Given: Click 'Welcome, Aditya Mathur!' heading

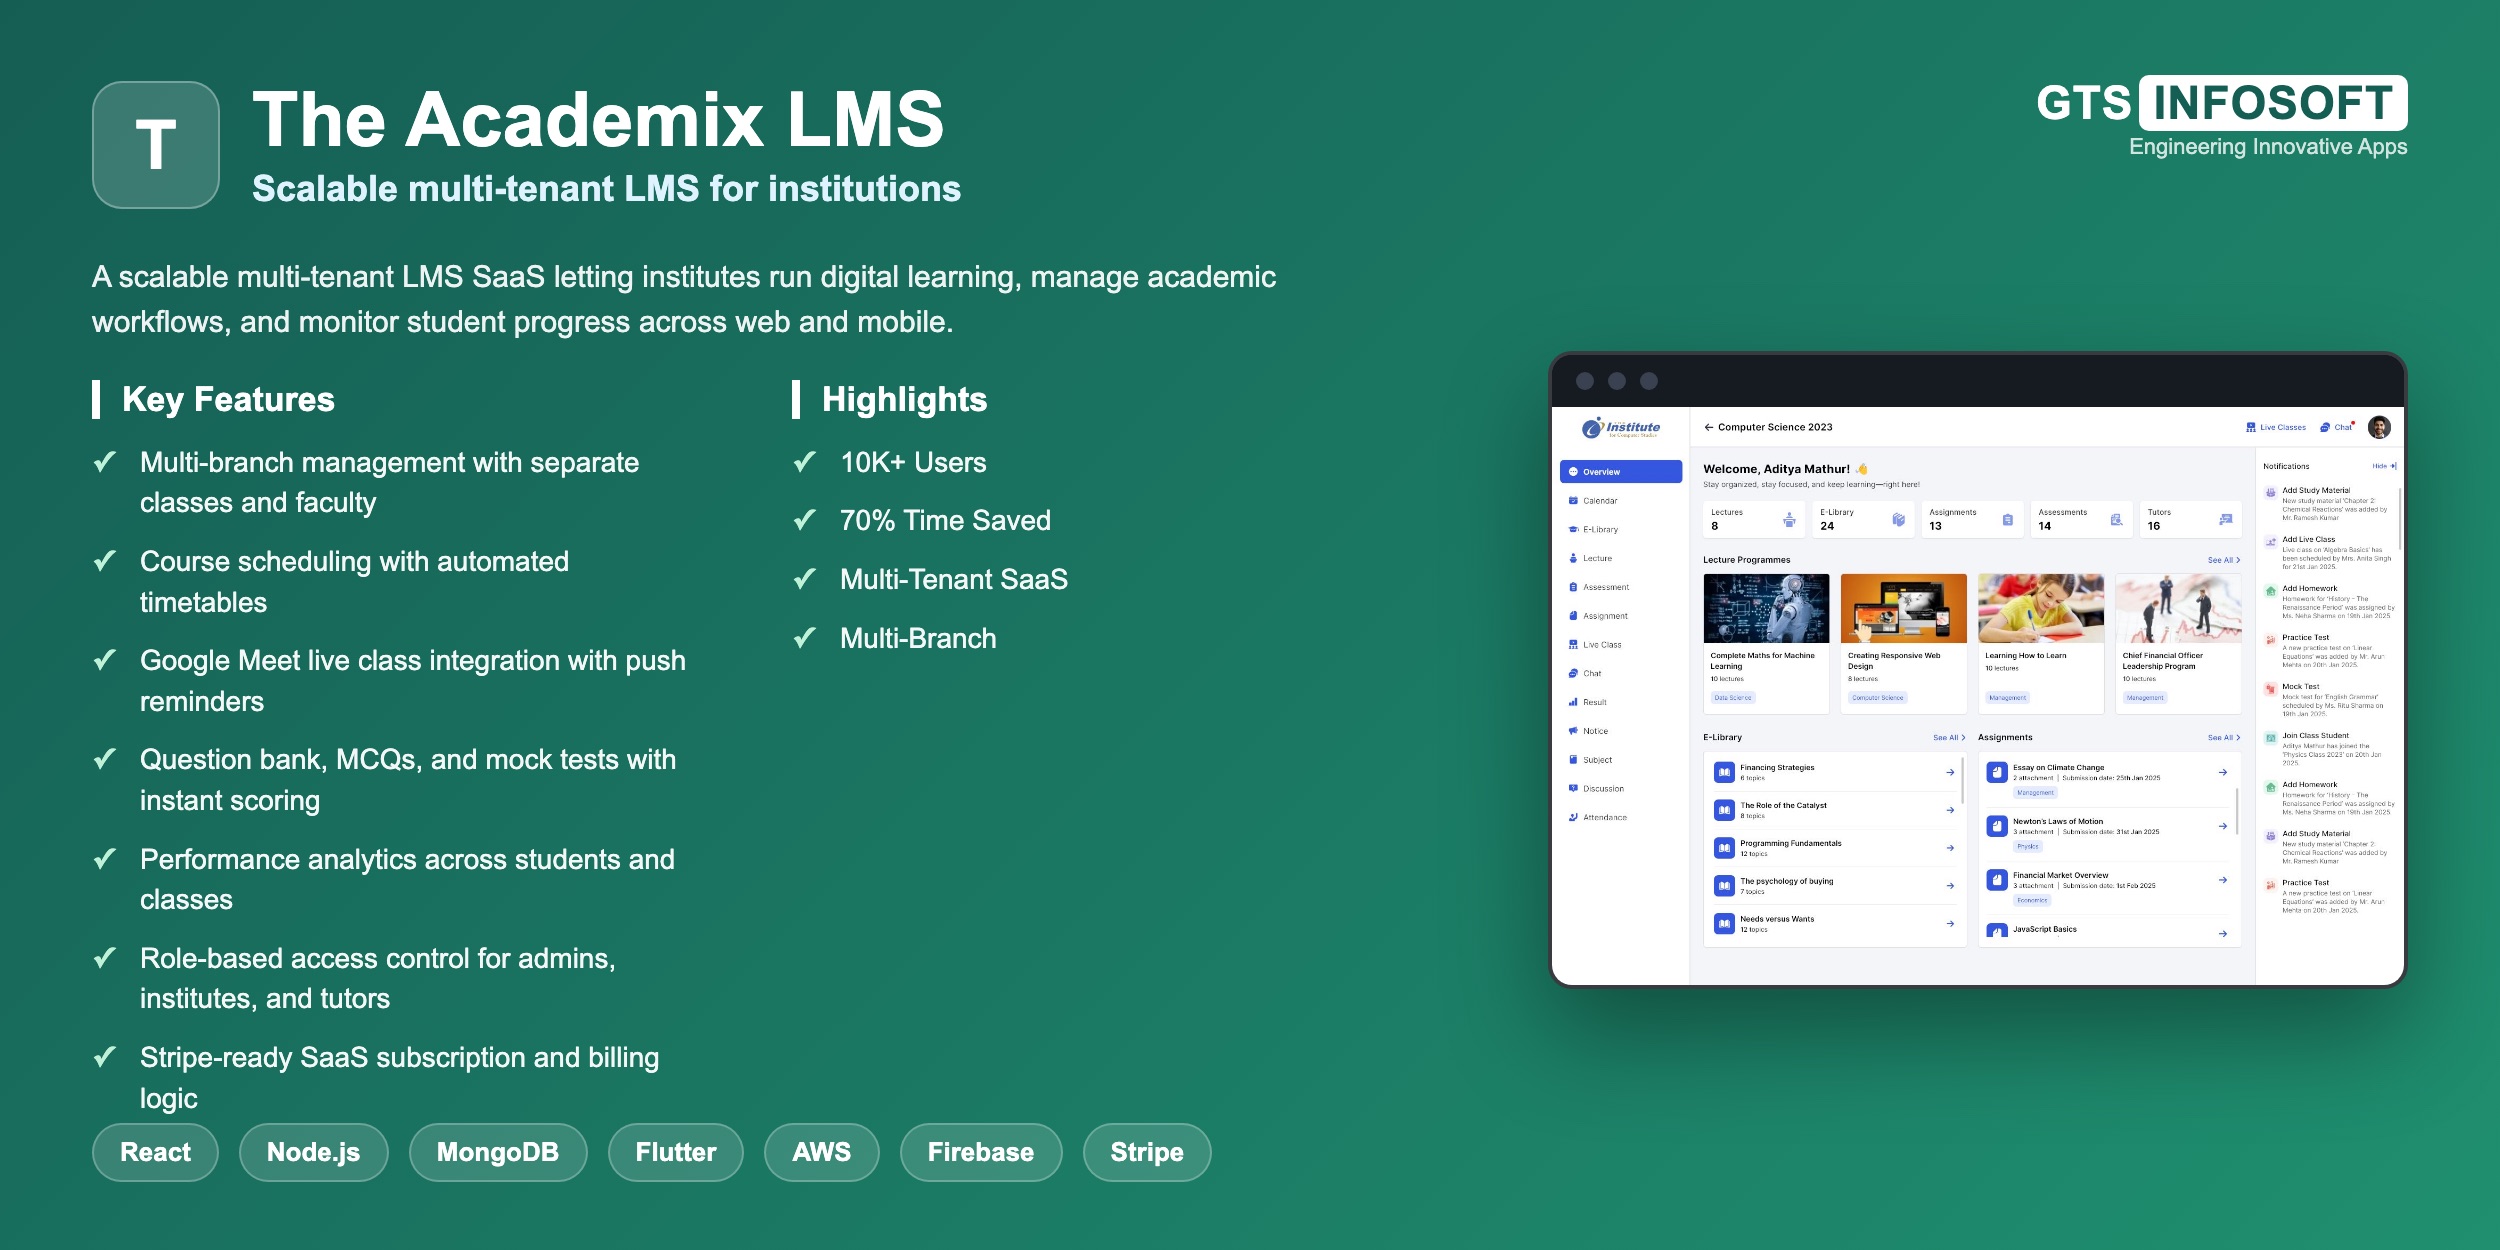Looking at the screenshot, I should coord(1777,469).
